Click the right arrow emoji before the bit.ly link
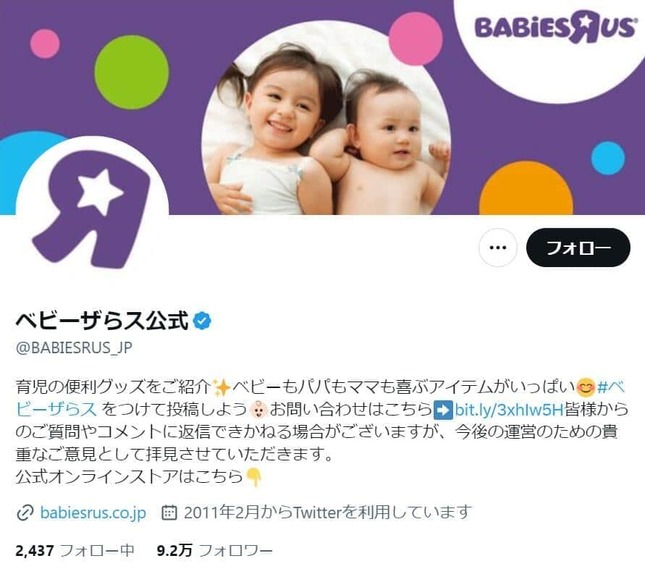 click(443, 410)
